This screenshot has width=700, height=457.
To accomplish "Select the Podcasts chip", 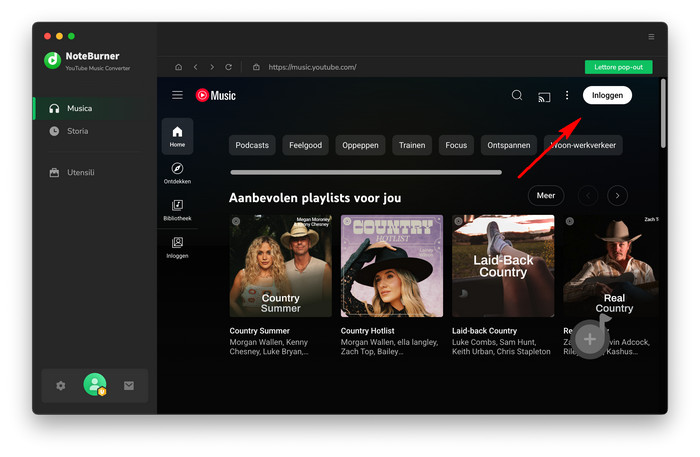I will 252,145.
